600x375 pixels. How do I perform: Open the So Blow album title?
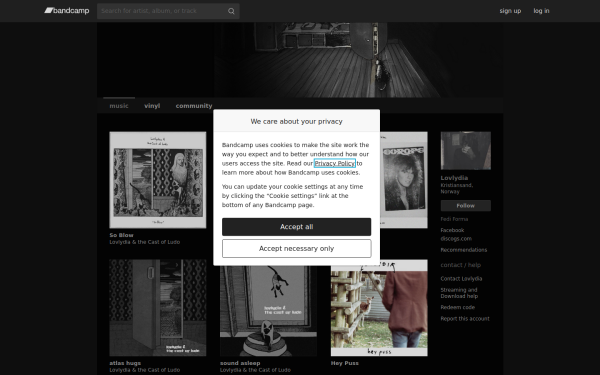click(121, 235)
